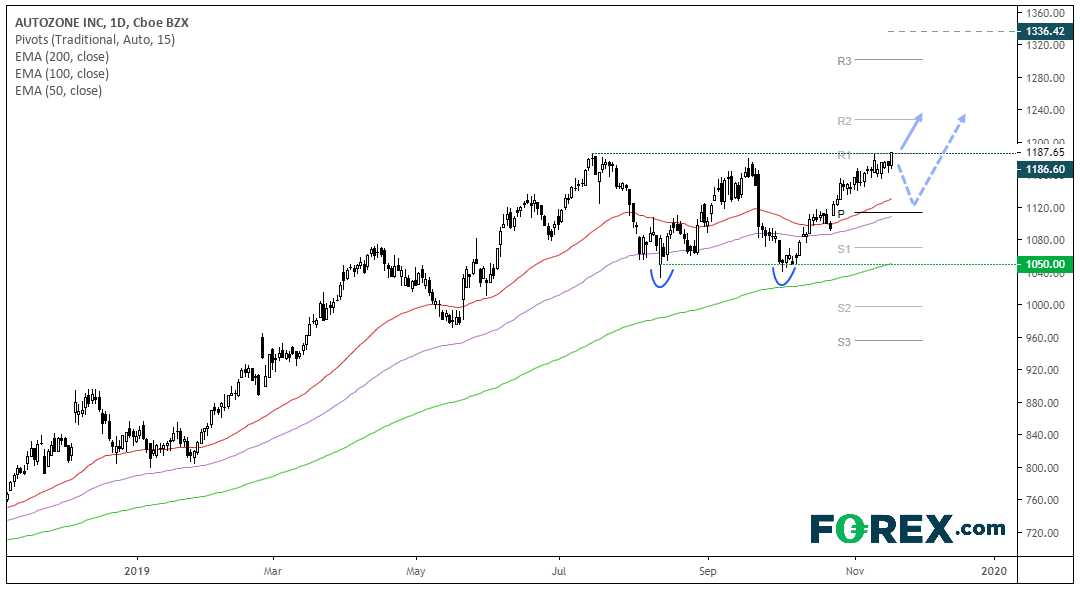
Task: Click the P pivot level label
Action: click(x=841, y=214)
